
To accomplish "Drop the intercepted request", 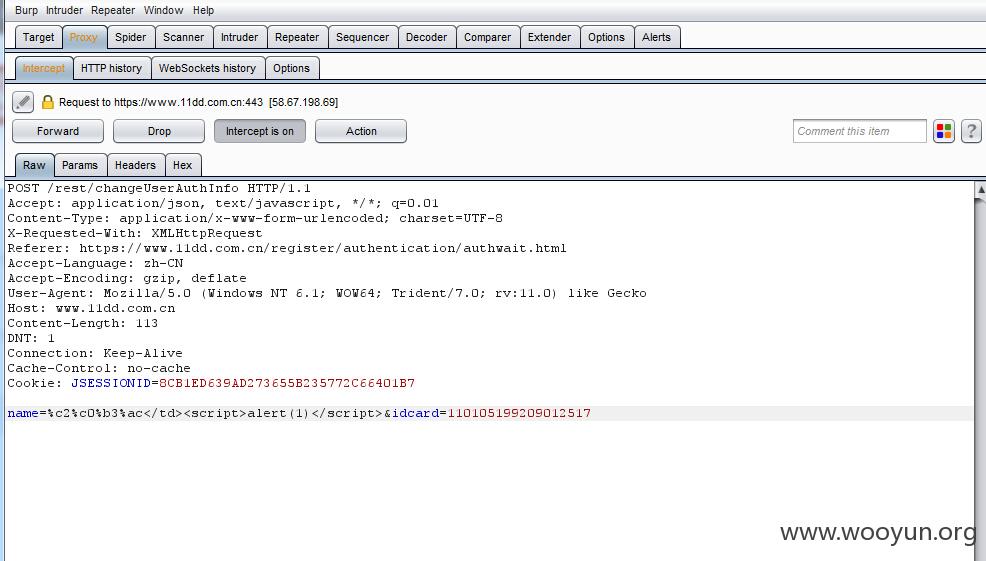I will (159, 131).
